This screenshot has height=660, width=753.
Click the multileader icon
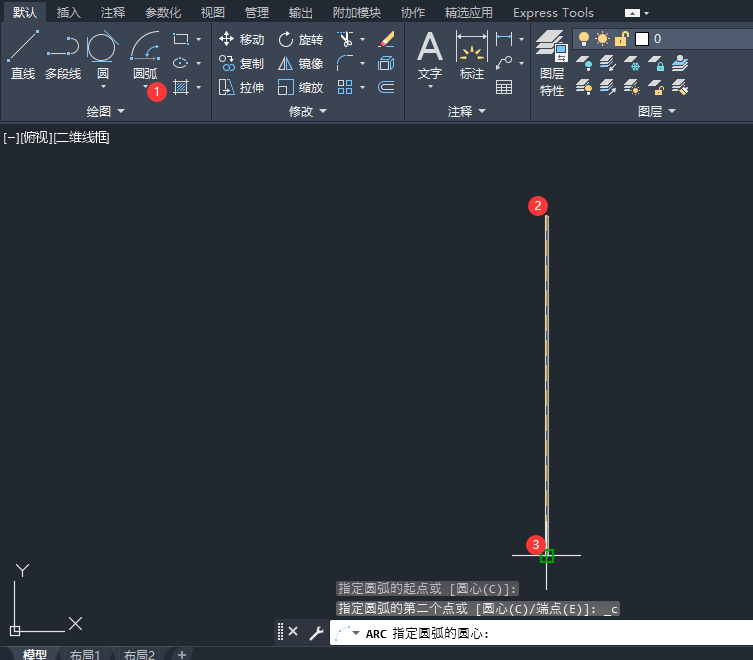pyautogui.click(x=504, y=63)
